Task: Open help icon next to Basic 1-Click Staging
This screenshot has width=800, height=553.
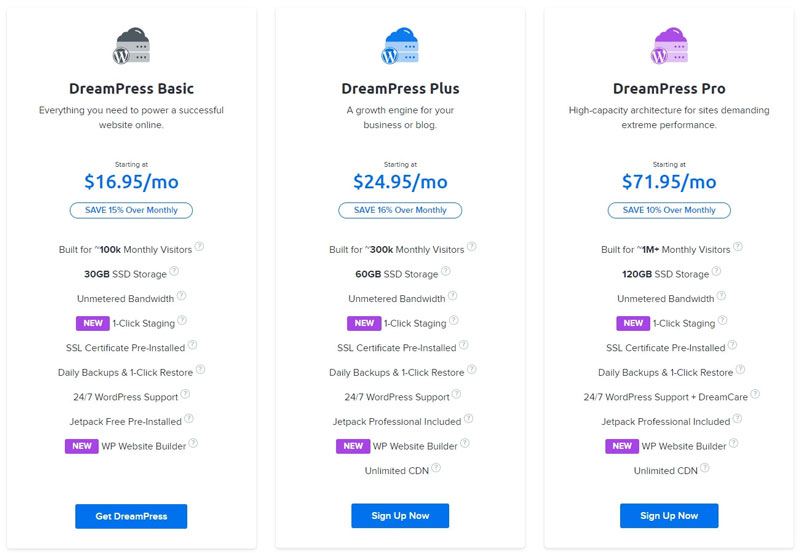Action: point(182,320)
